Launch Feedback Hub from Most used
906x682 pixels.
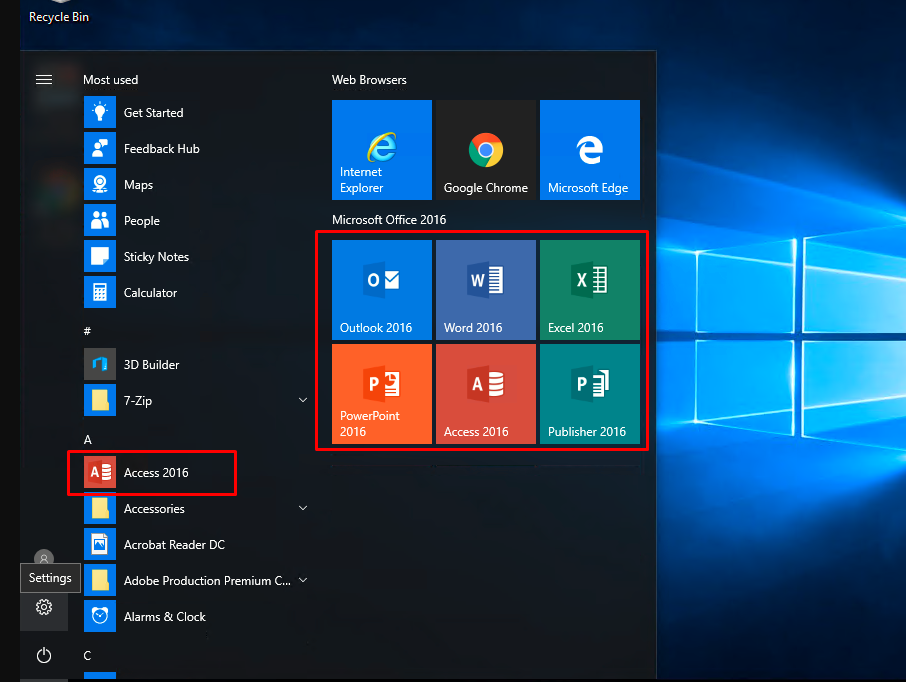tap(99, 148)
